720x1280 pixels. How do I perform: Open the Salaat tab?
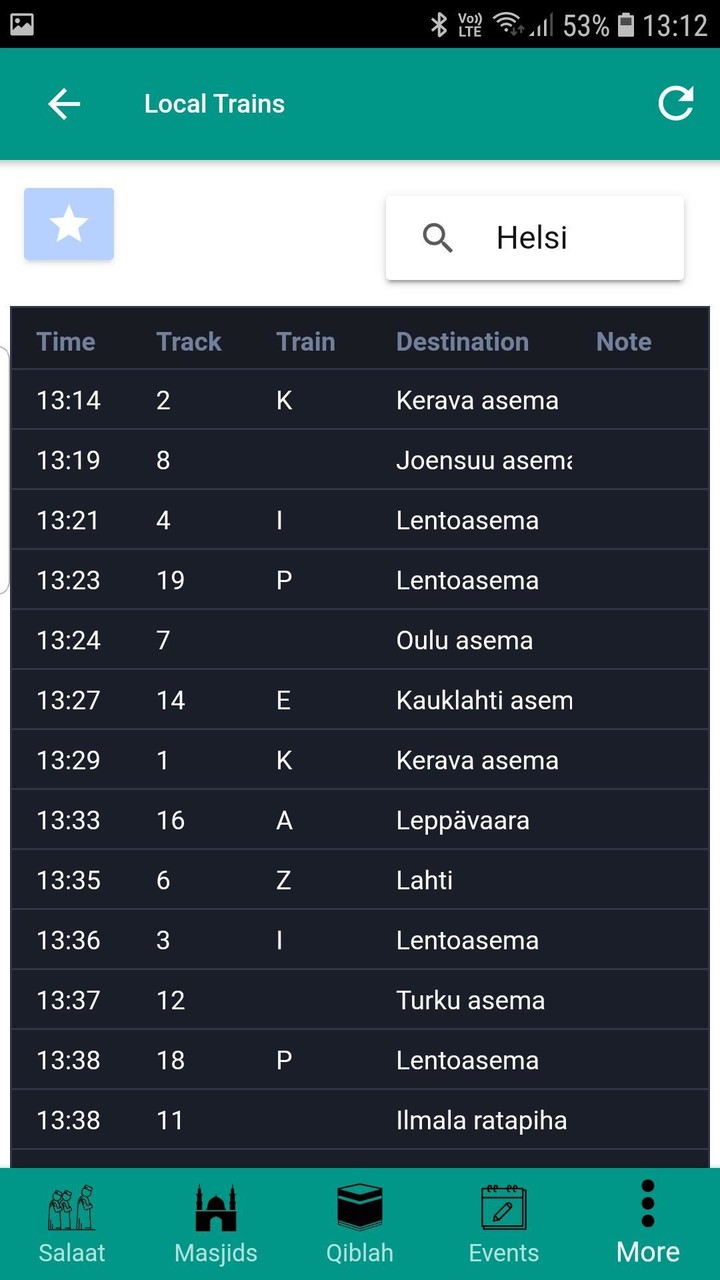72,1224
